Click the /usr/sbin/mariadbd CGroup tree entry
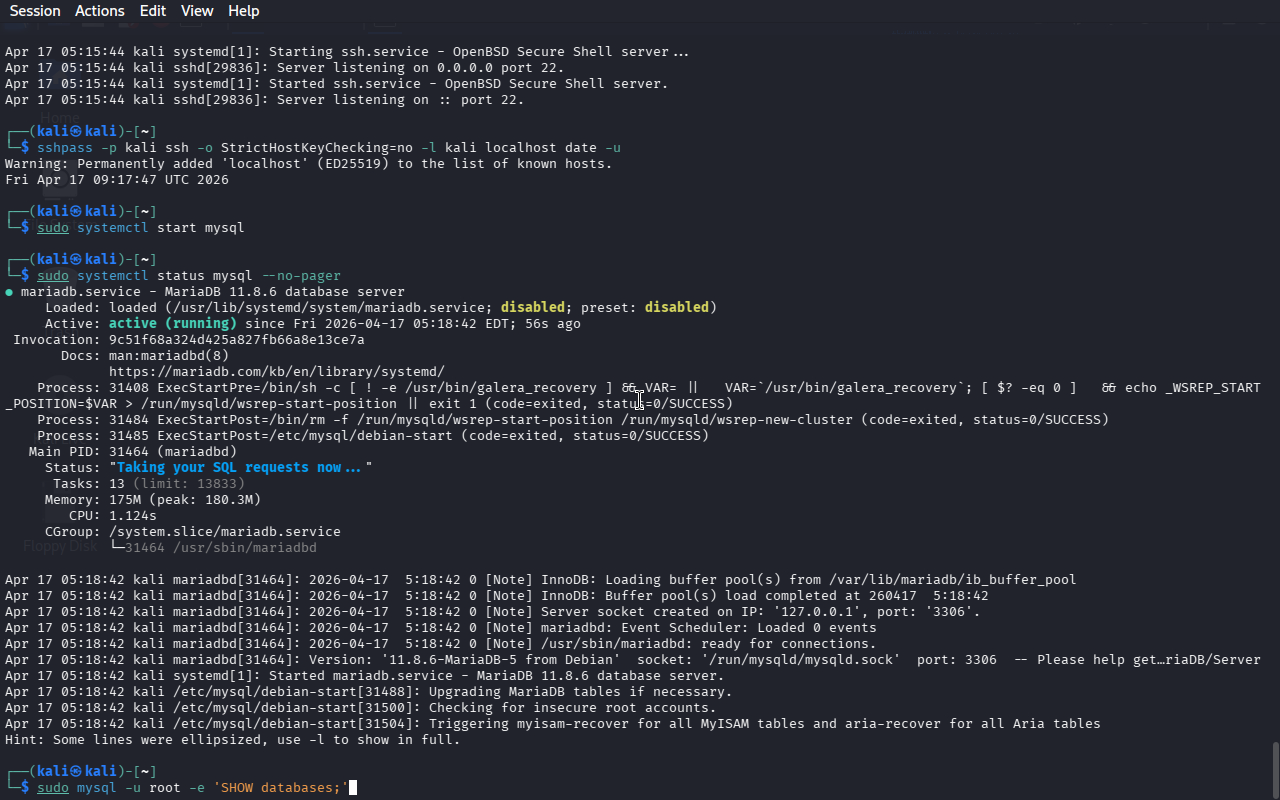 pyautogui.click(x=220, y=548)
